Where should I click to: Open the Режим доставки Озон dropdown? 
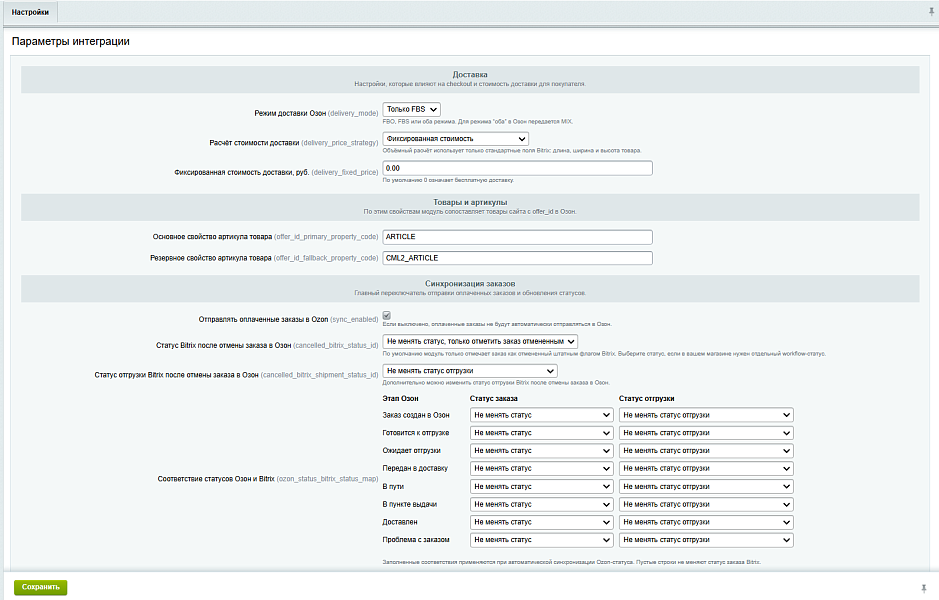pyautogui.click(x=411, y=110)
